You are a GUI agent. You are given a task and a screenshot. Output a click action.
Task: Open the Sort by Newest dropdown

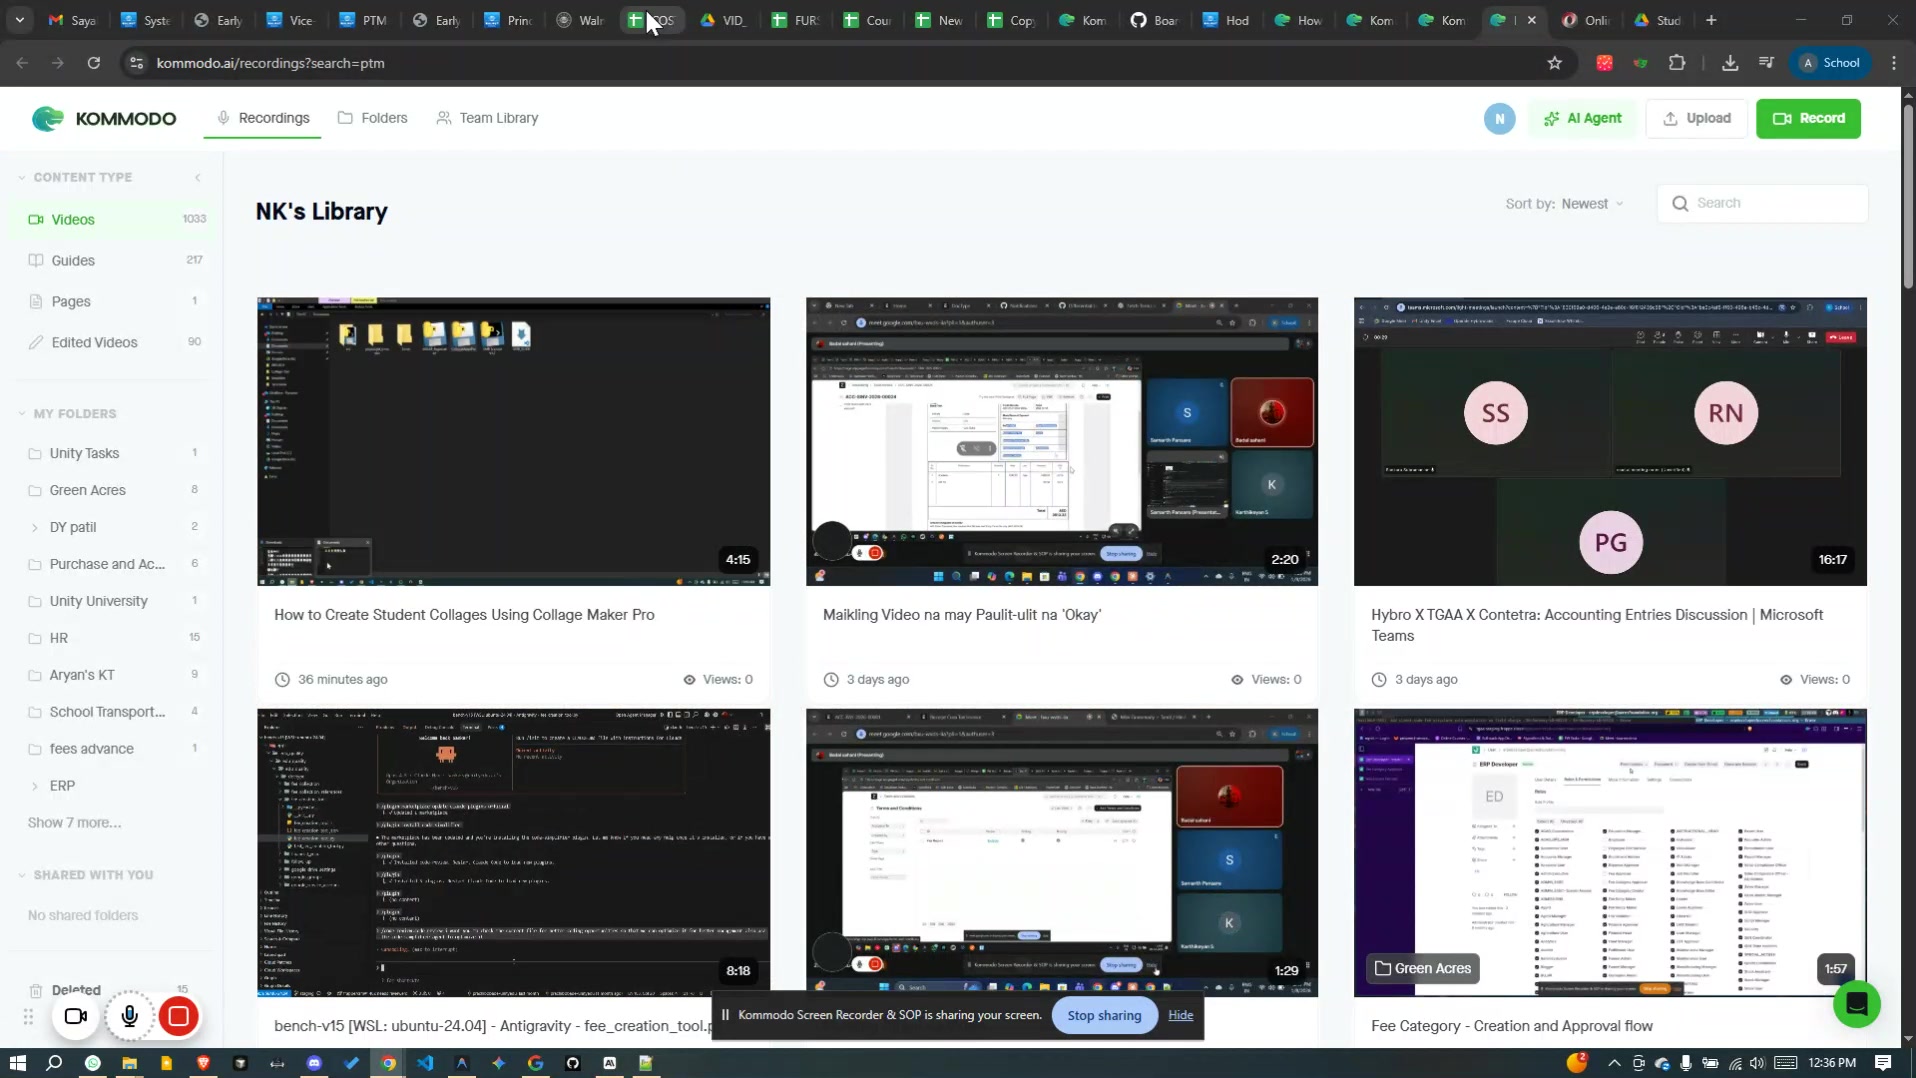tap(1564, 204)
